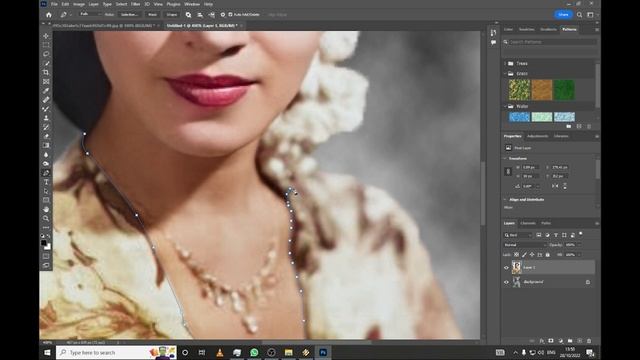This screenshot has height=360, width=640.
Task: Select the Rectangular Marquee tool
Action: click(x=46, y=45)
